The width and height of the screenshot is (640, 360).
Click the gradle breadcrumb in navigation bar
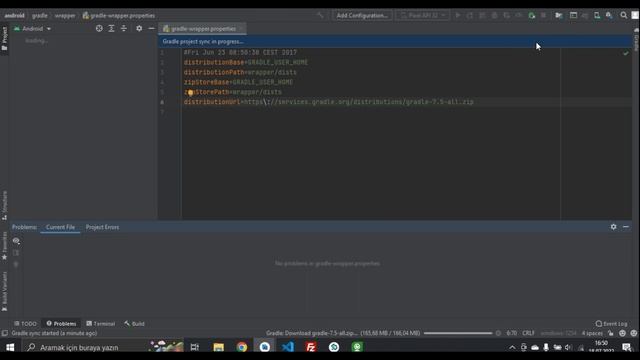[40, 16]
